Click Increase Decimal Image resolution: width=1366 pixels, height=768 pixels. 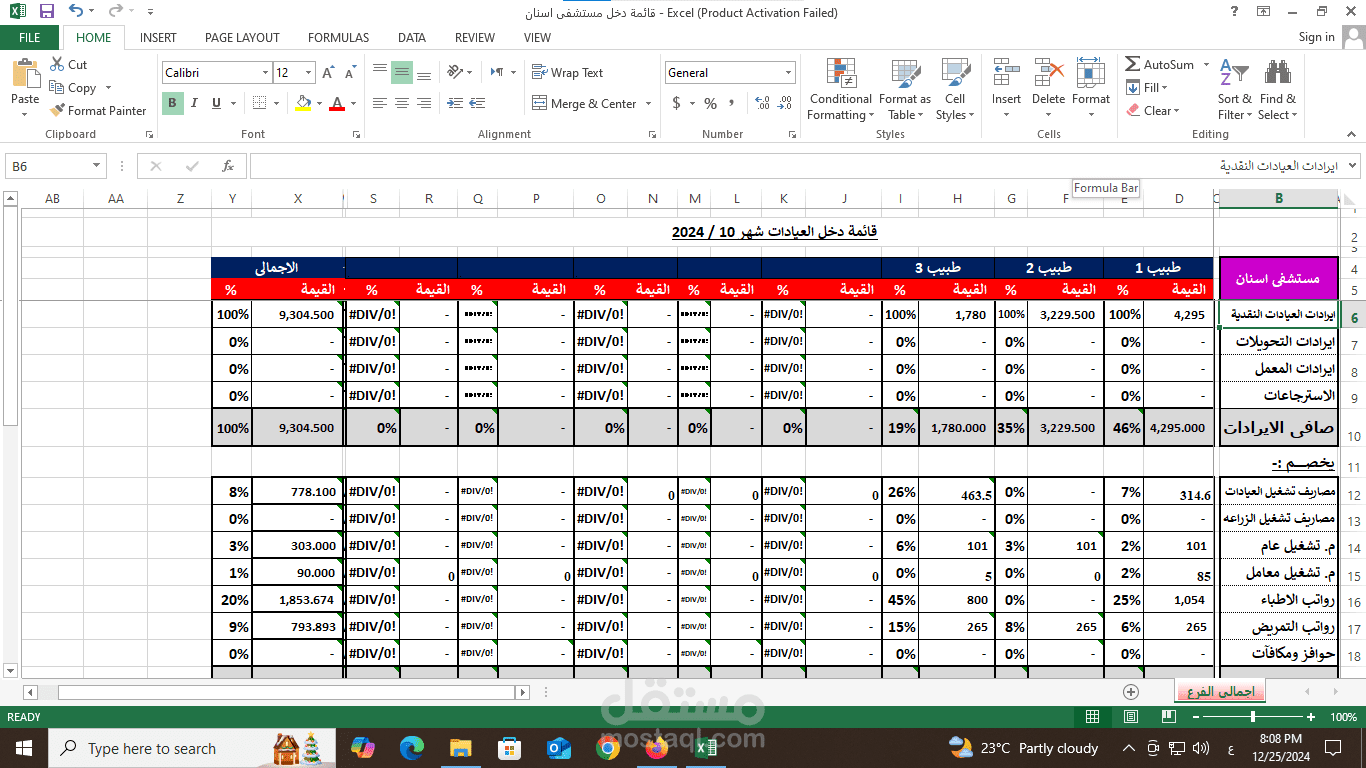[762, 103]
